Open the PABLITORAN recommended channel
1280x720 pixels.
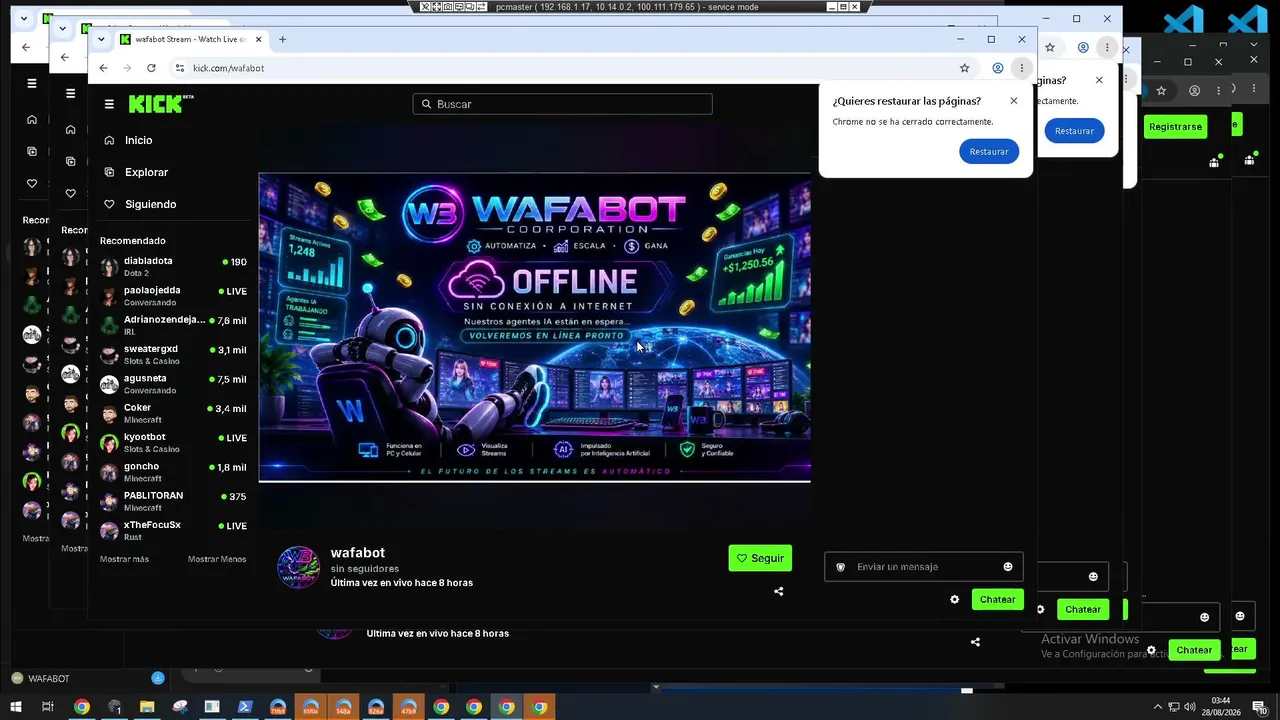click(x=173, y=501)
